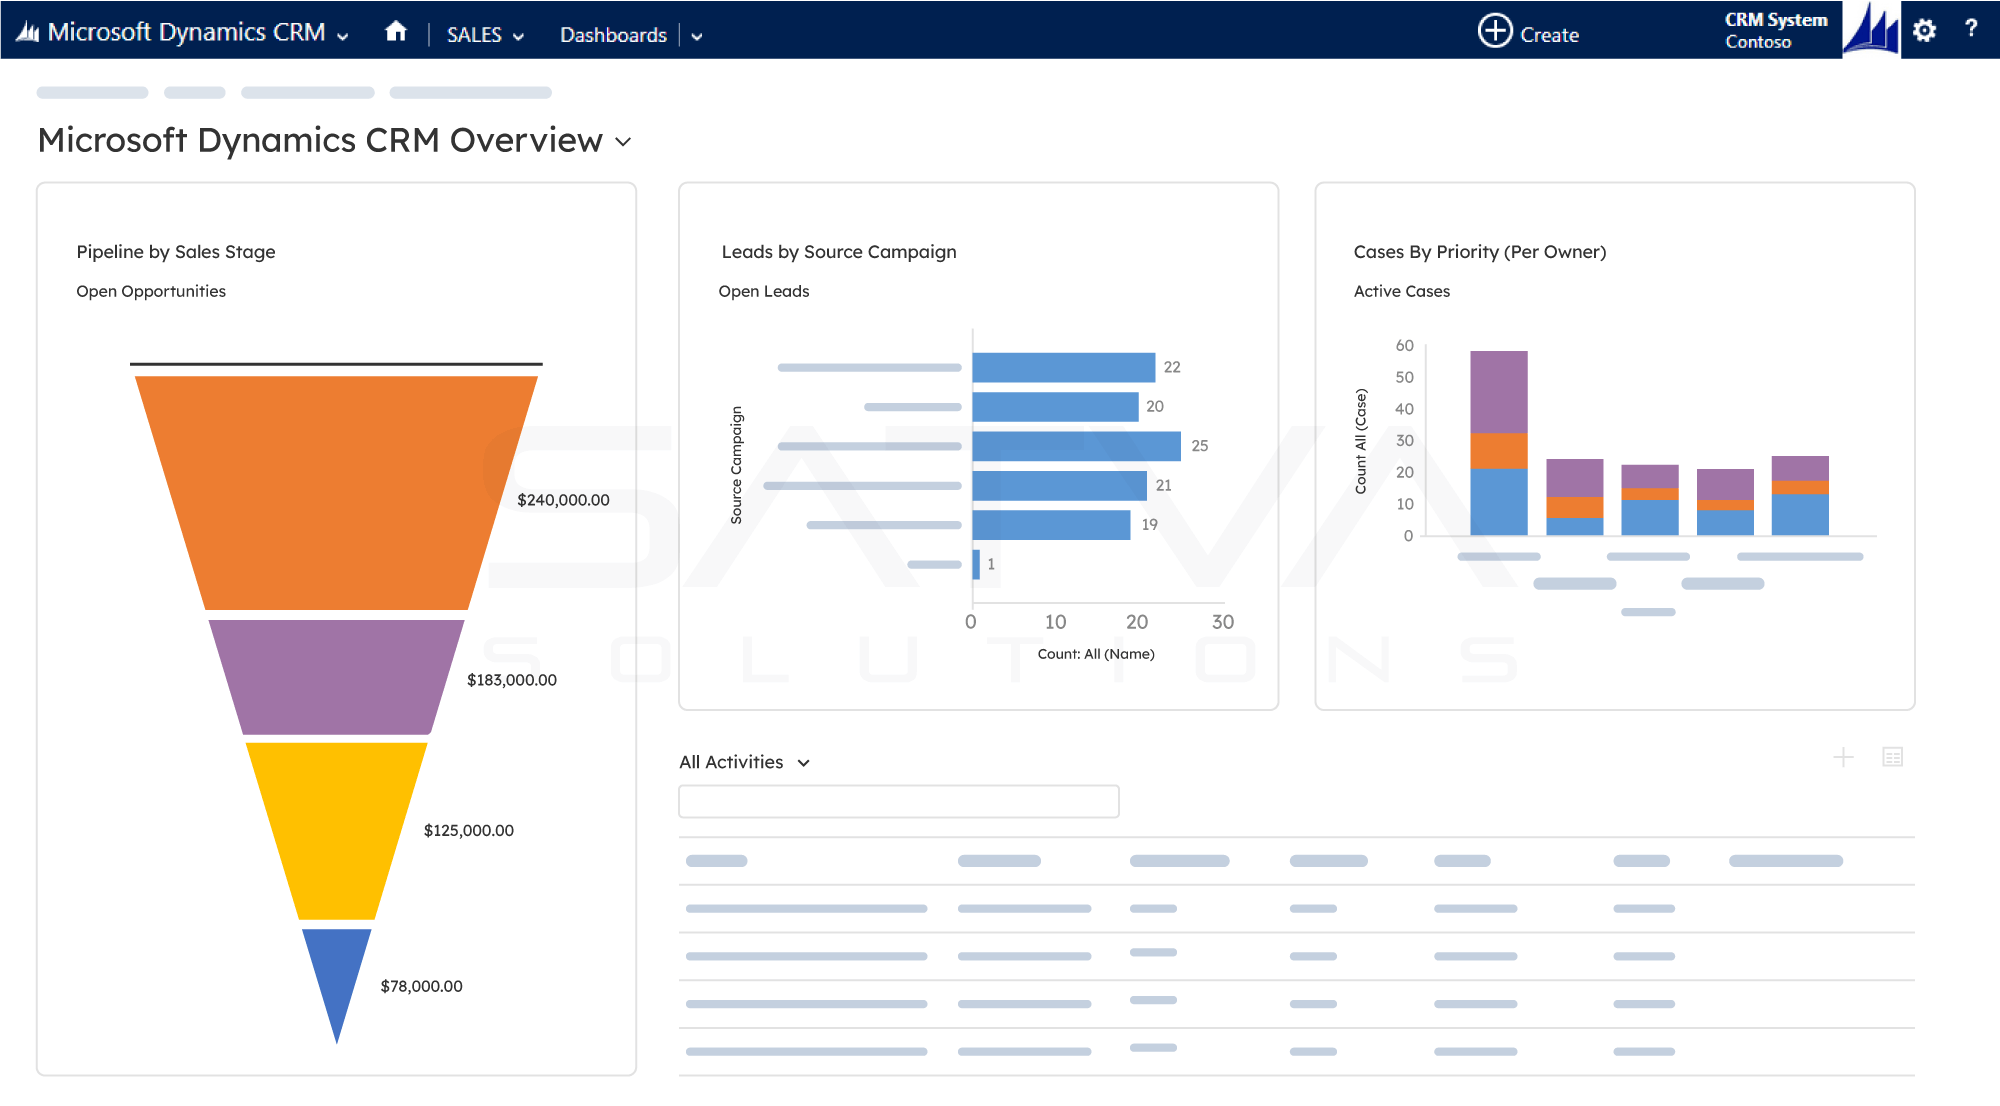2000x1106 pixels.
Task: Click the Open Leads subtitle
Action: point(764,291)
